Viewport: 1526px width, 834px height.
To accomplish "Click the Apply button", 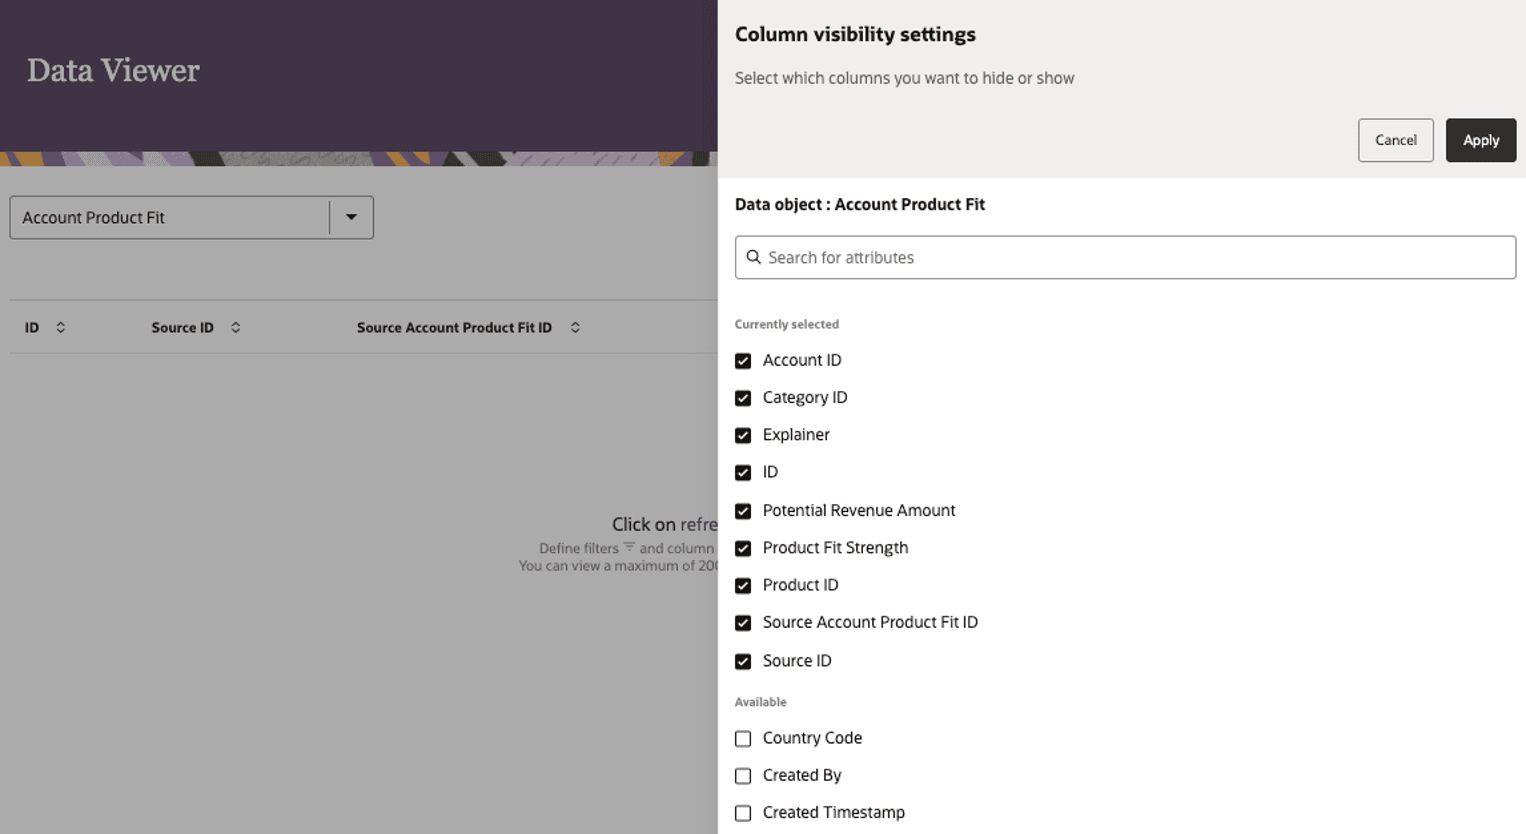I will tap(1481, 140).
